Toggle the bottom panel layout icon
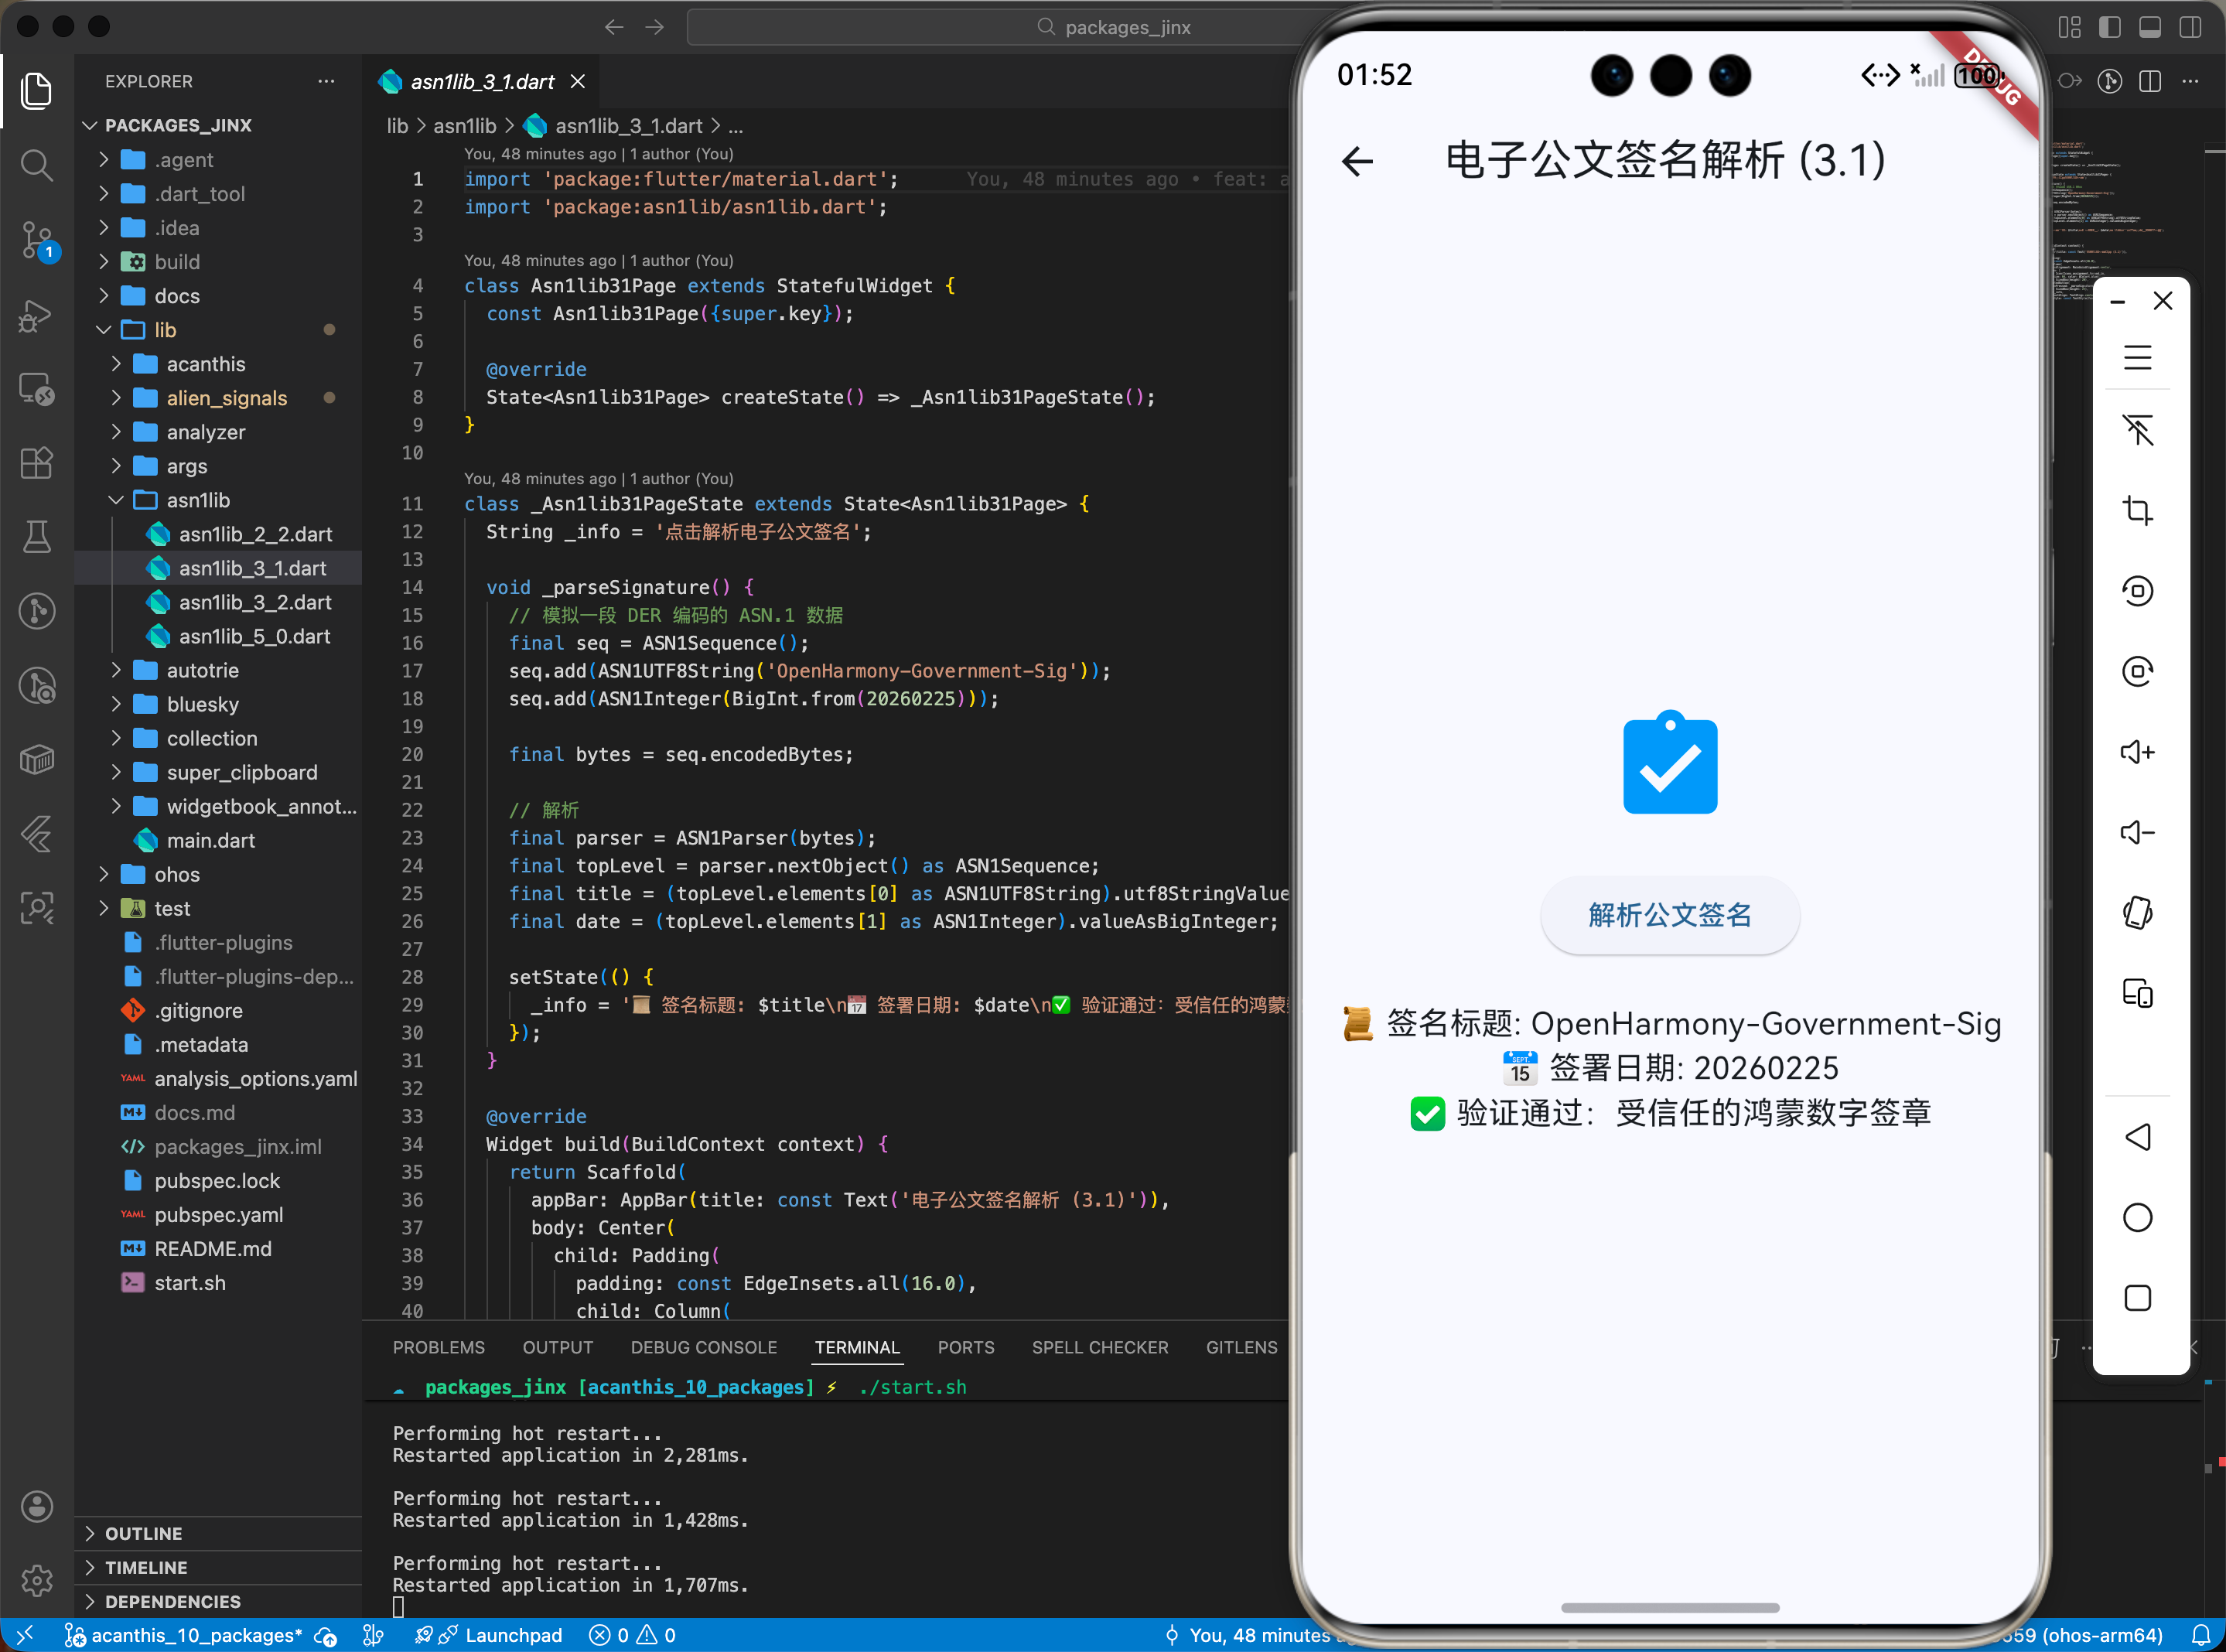The image size is (2226, 1652). (x=2150, y=27)
